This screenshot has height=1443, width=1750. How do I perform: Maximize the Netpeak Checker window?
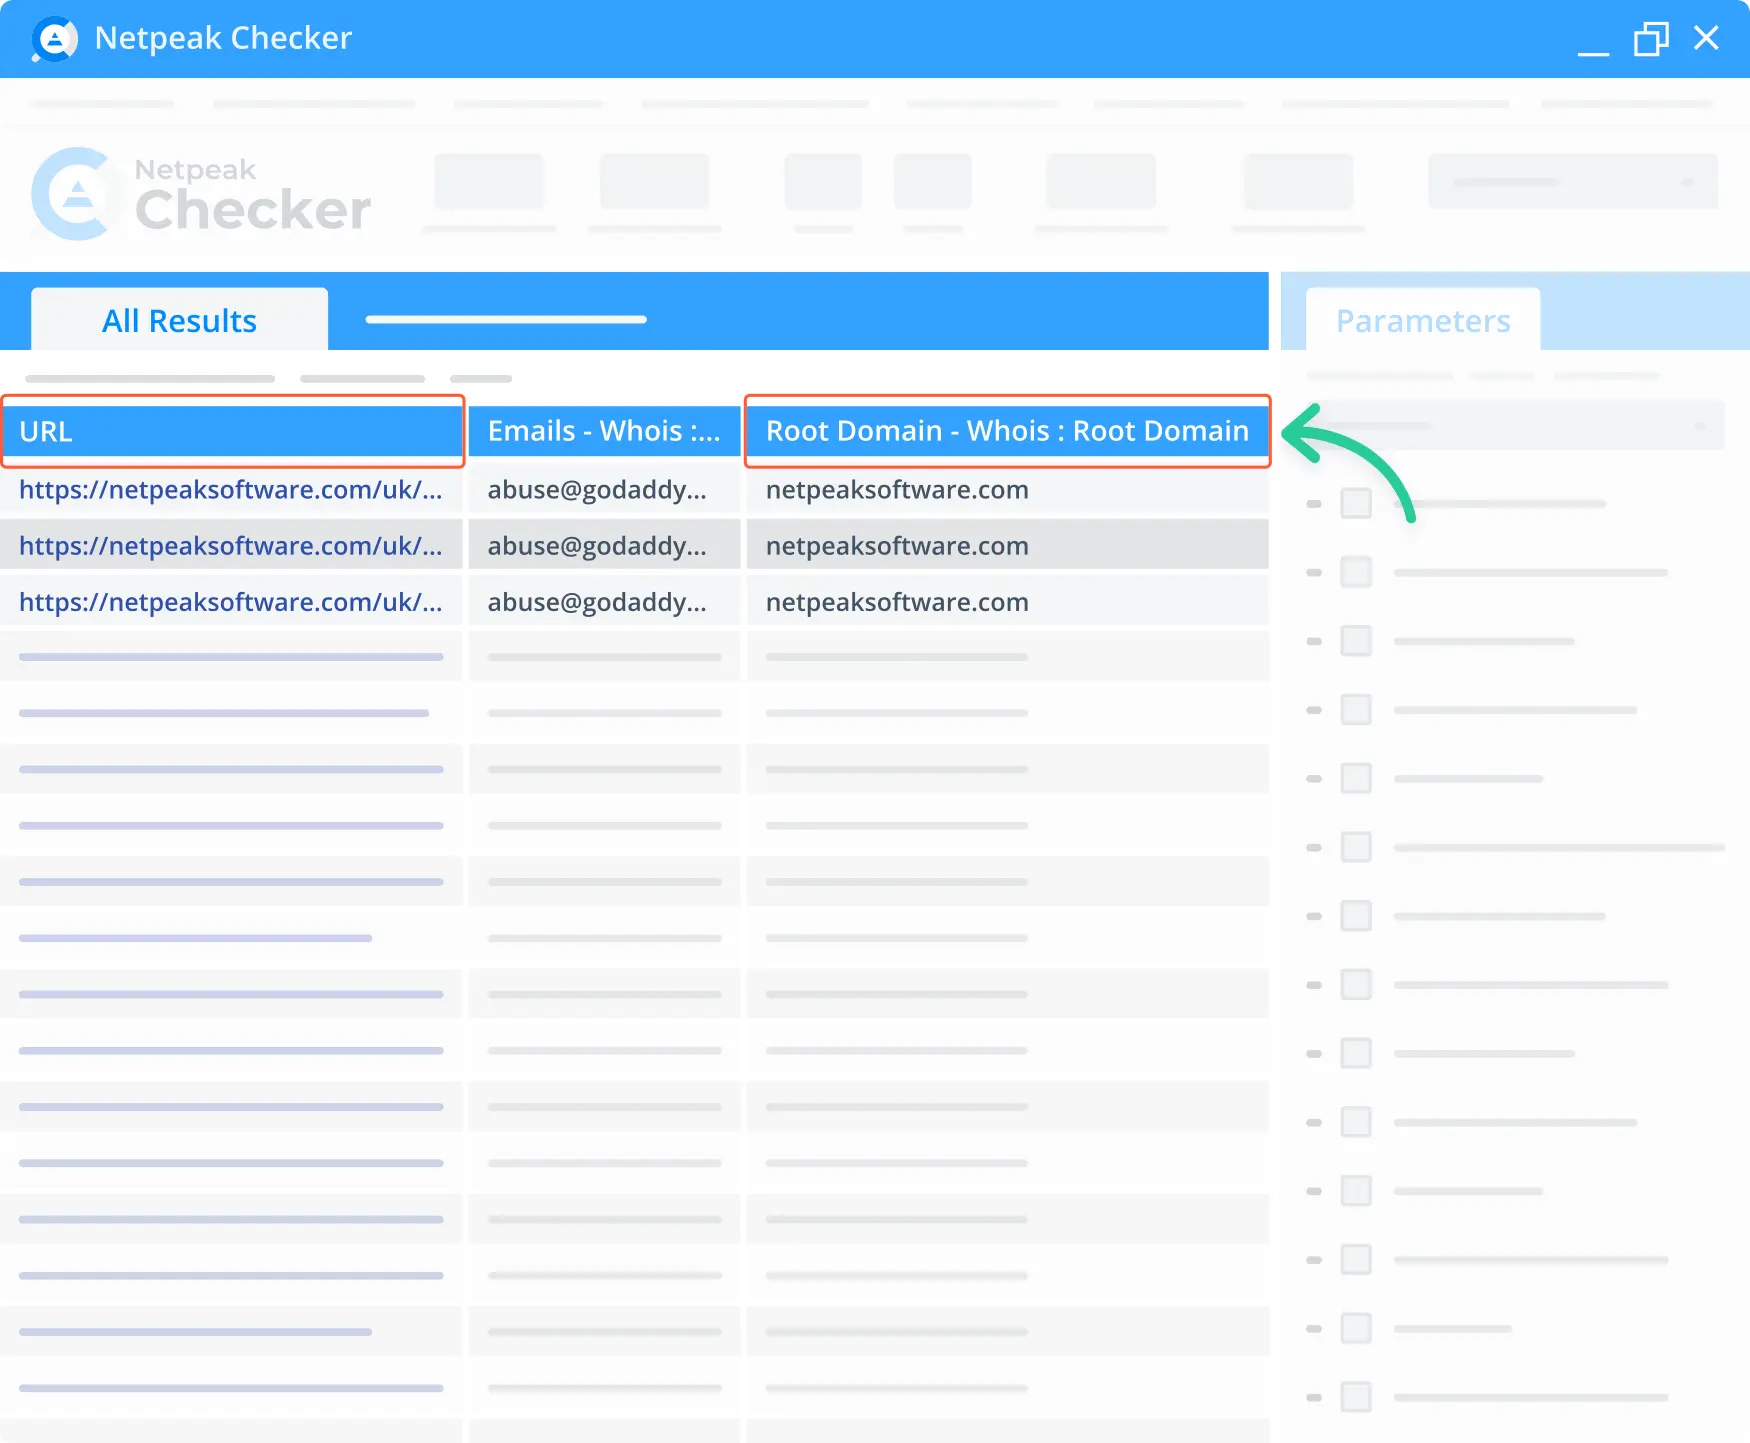coord(1651,39)
